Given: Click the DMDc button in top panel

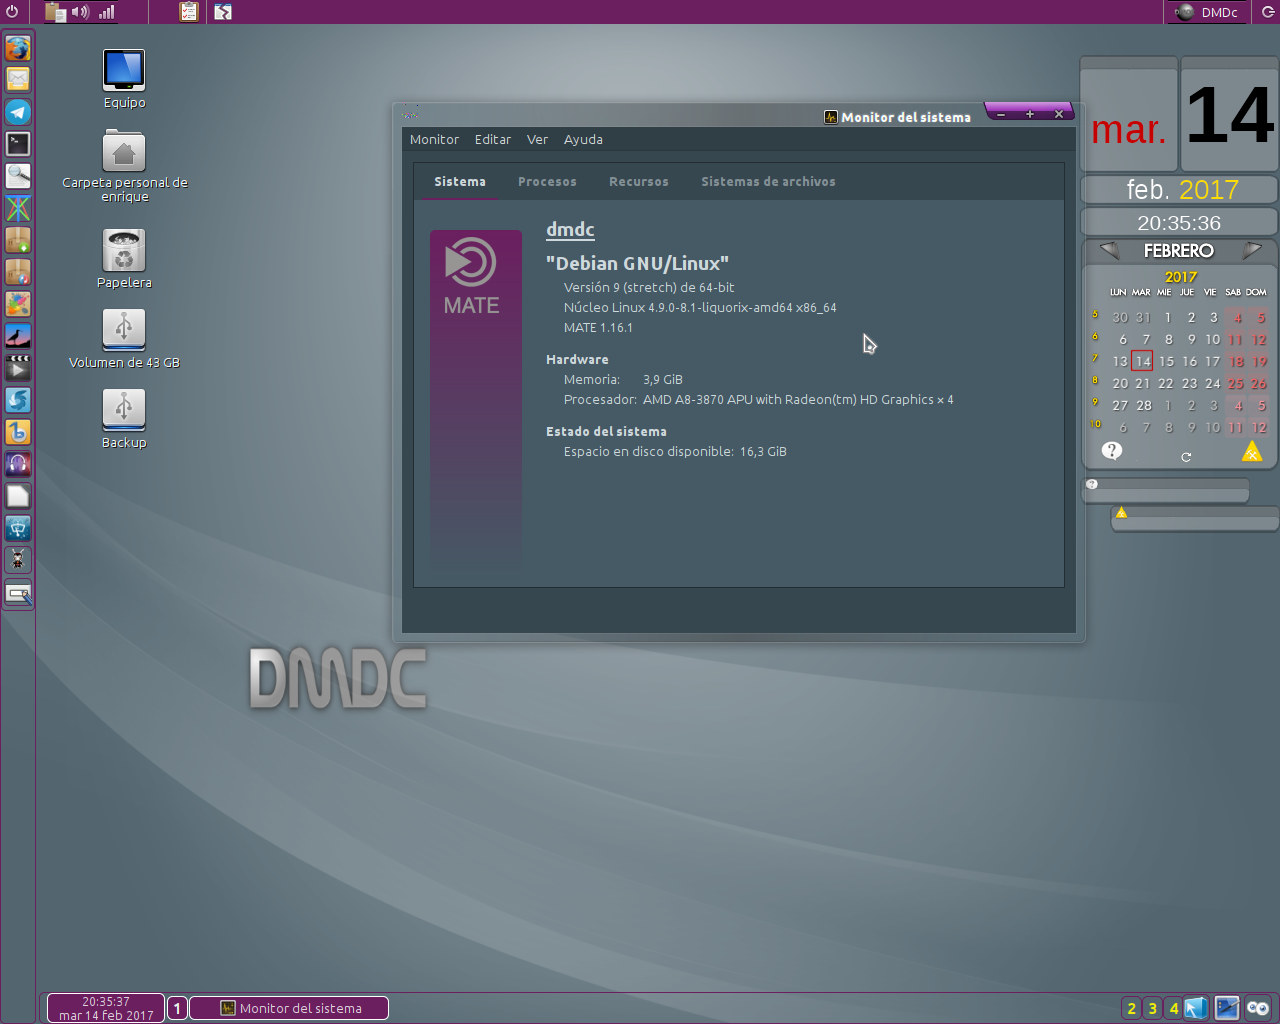Looking at the screenshot, I should point(1207,12).
